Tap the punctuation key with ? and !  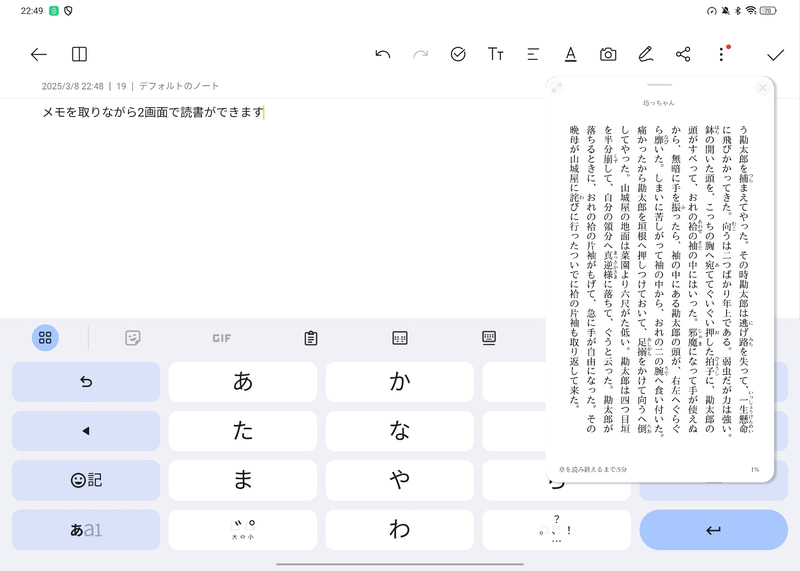[x=556, y=530]
